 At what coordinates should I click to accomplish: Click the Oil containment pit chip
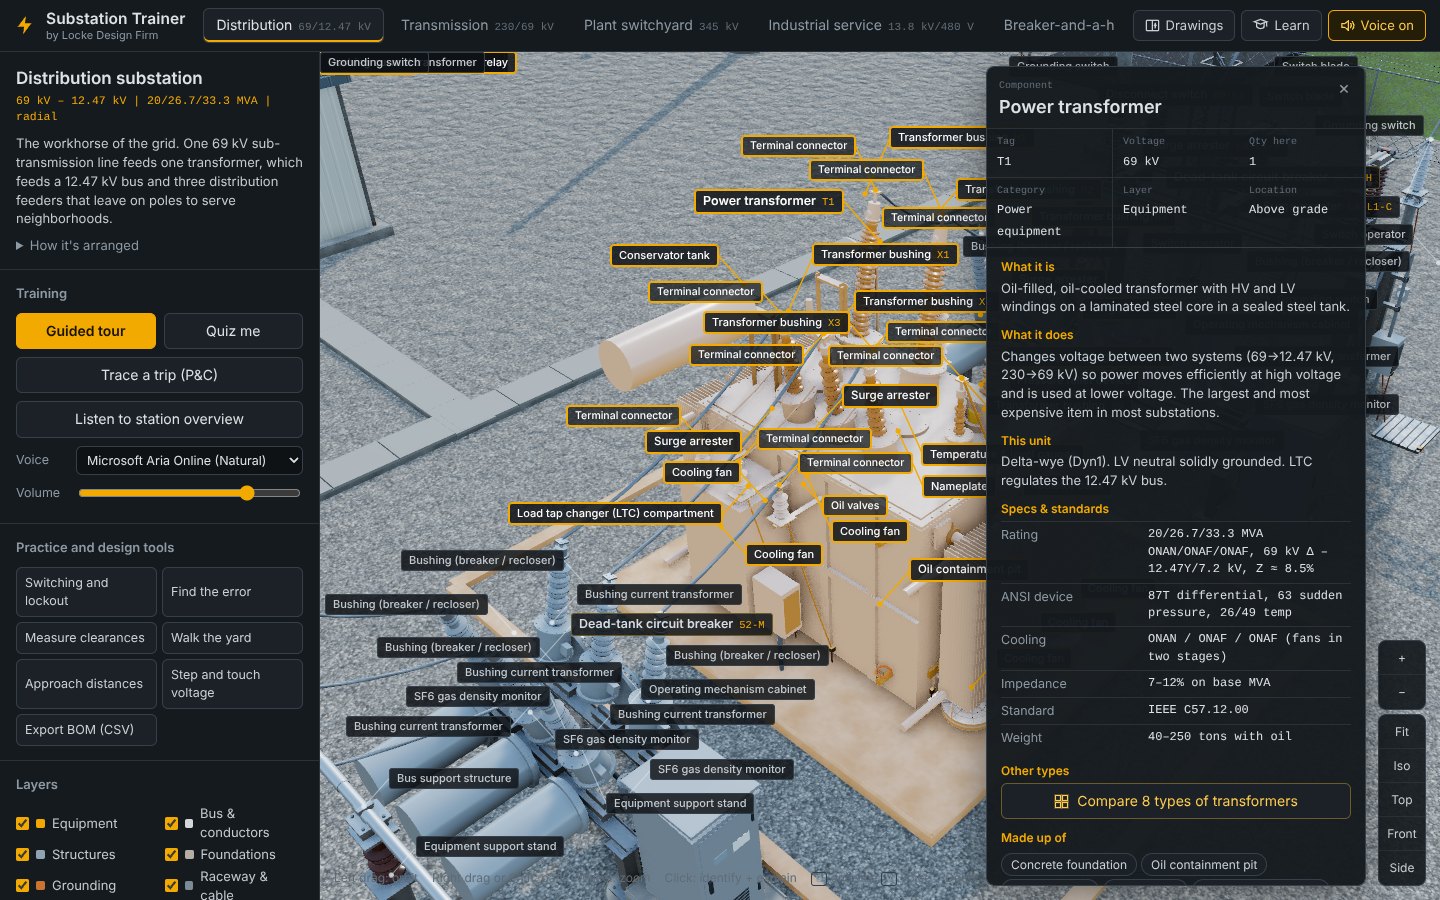click(1204, 865)
